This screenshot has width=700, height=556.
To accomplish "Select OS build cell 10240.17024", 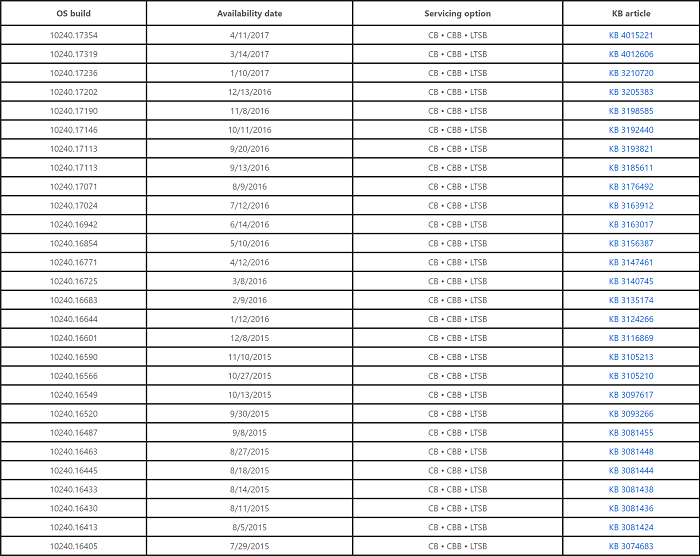I will pos(74,205).
